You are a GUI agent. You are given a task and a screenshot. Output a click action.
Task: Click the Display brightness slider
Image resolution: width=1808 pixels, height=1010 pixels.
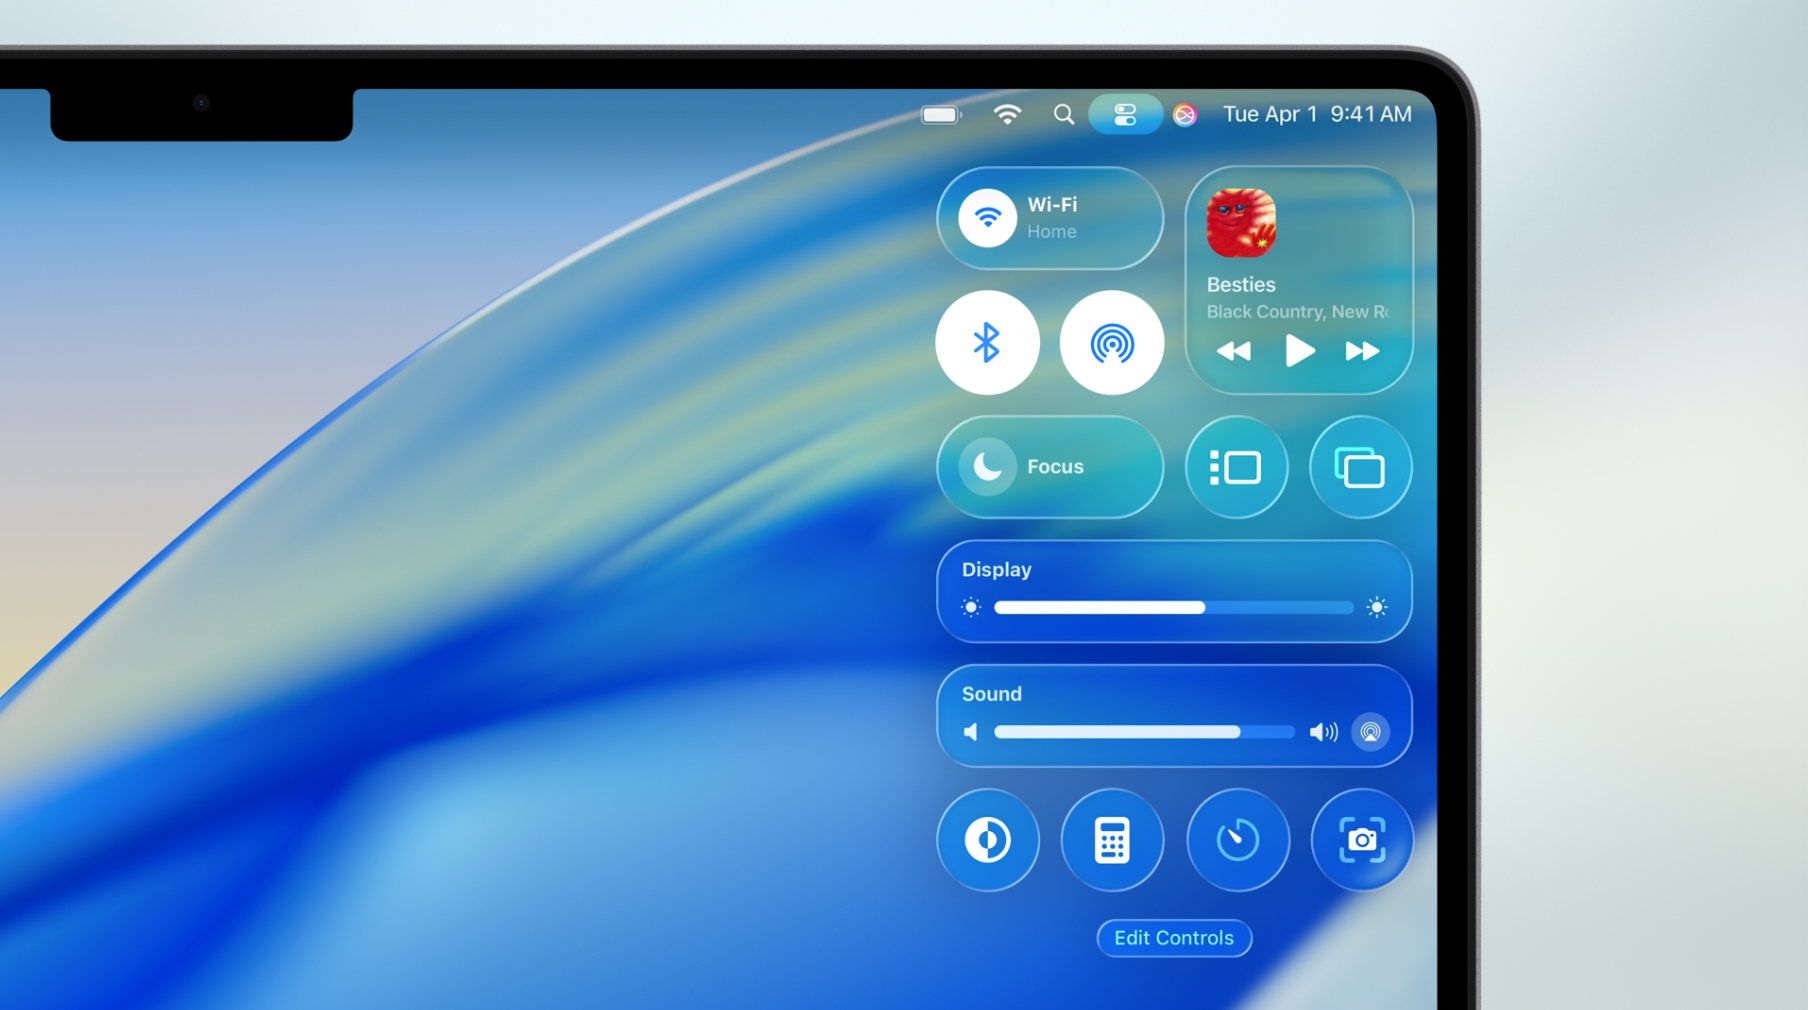click(x=1173, y=607)
